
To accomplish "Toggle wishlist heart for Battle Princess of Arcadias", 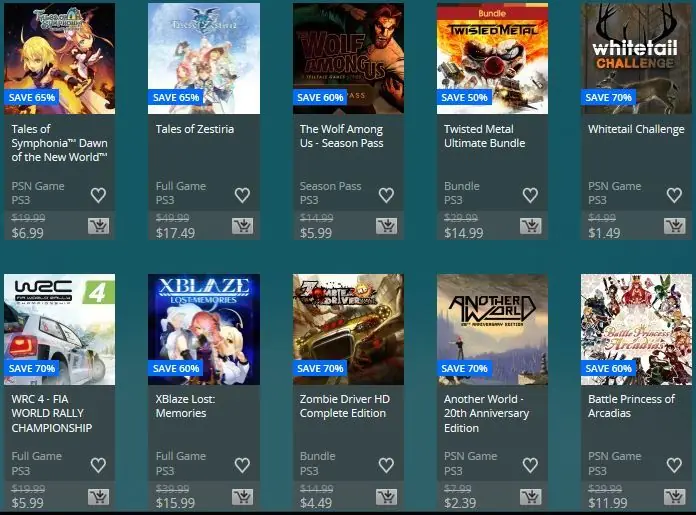I will pos(674,465).
